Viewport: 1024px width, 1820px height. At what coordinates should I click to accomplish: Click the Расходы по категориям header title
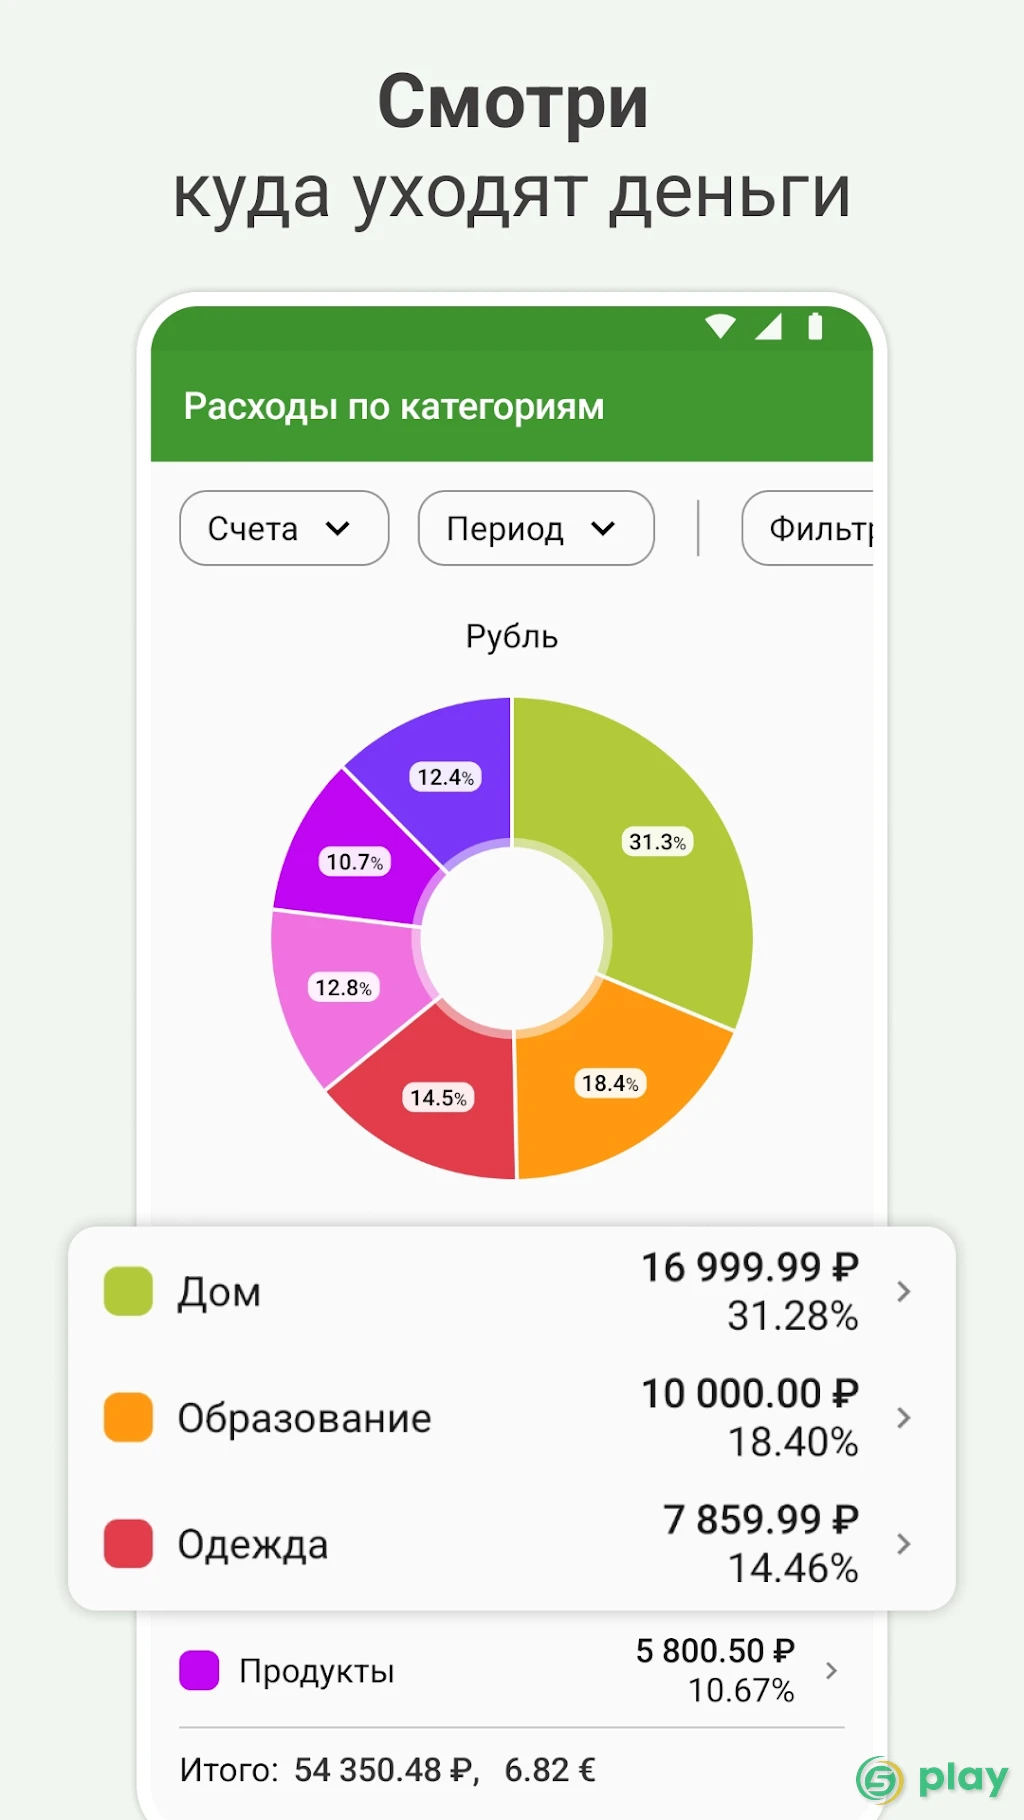click(x=394, y=407)
